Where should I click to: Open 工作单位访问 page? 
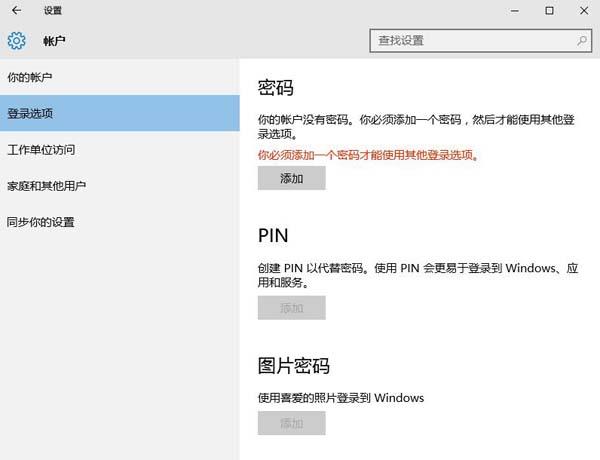point(120,150)
